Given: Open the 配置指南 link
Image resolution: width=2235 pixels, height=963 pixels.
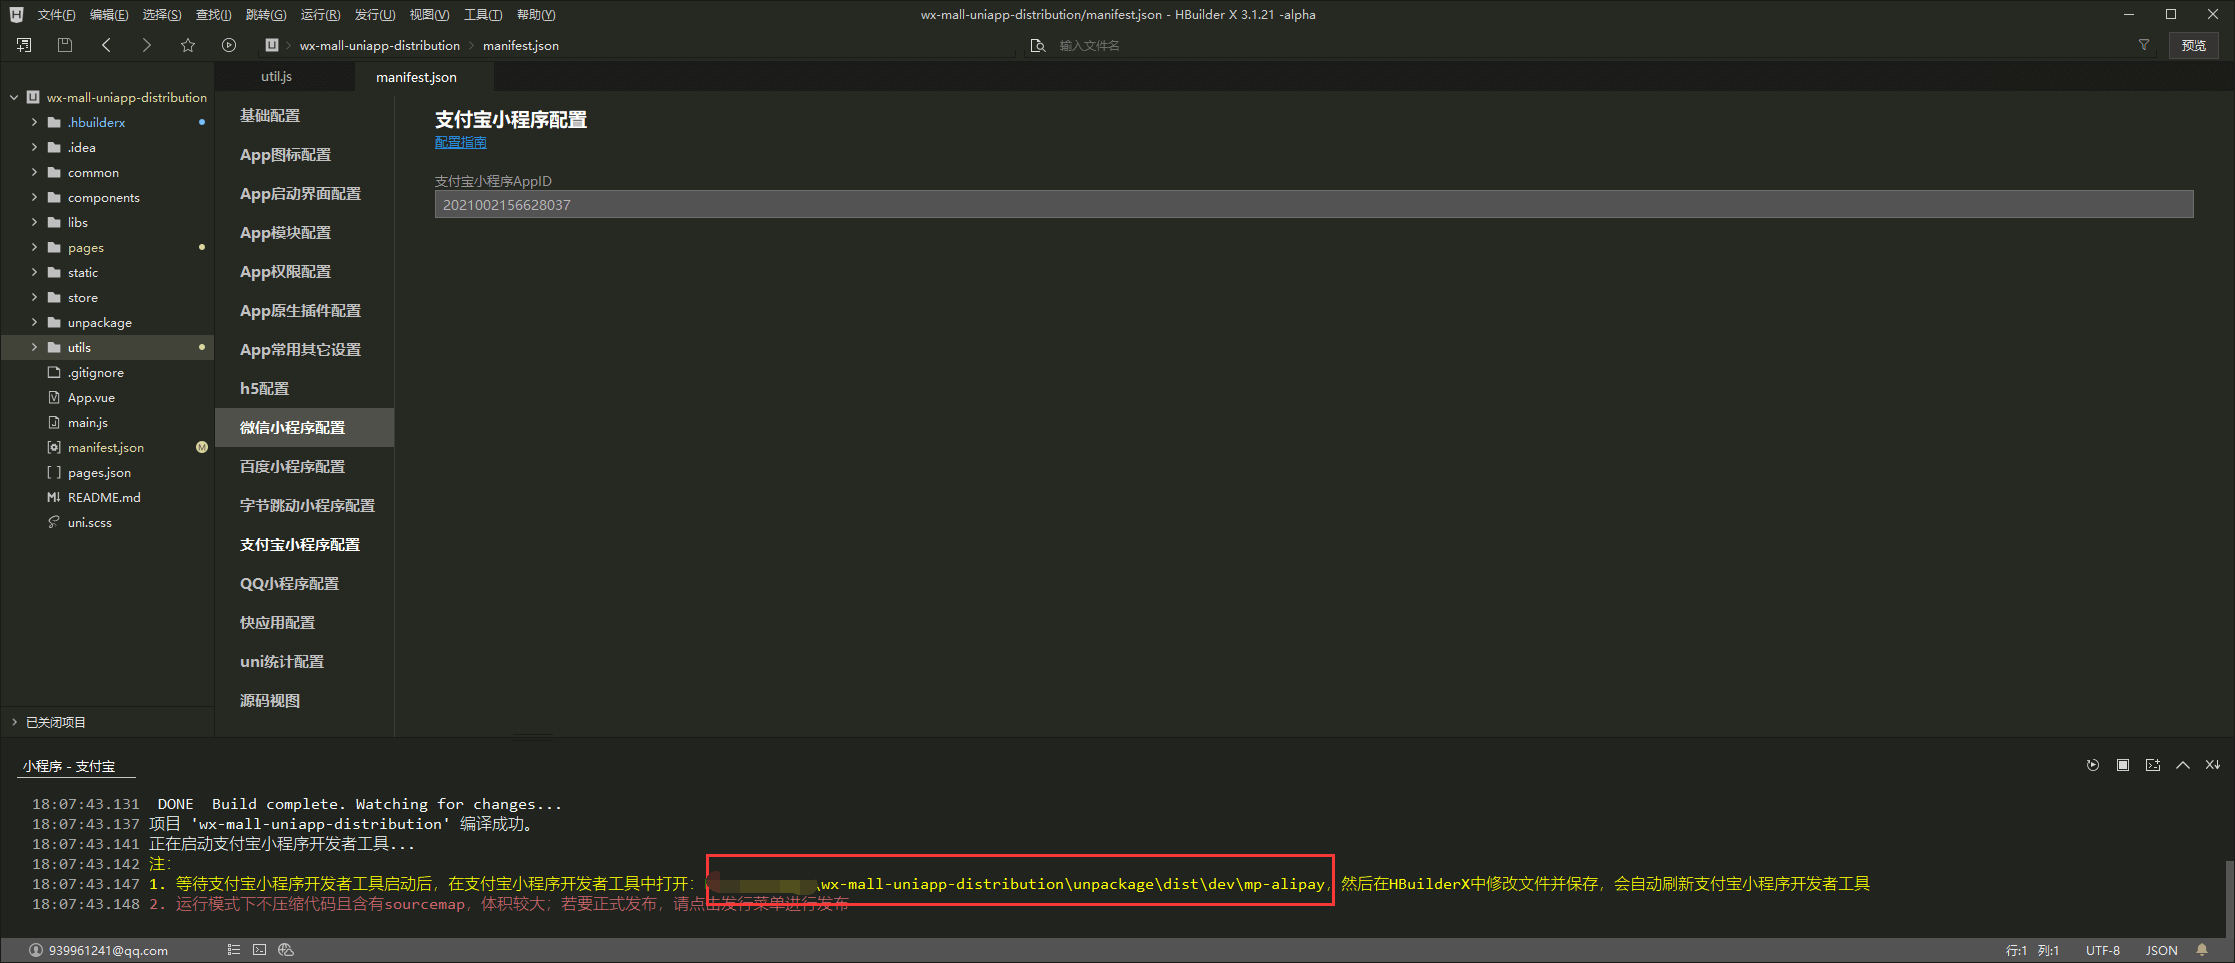Looking at the screenshot, I should tap(461, 143).
